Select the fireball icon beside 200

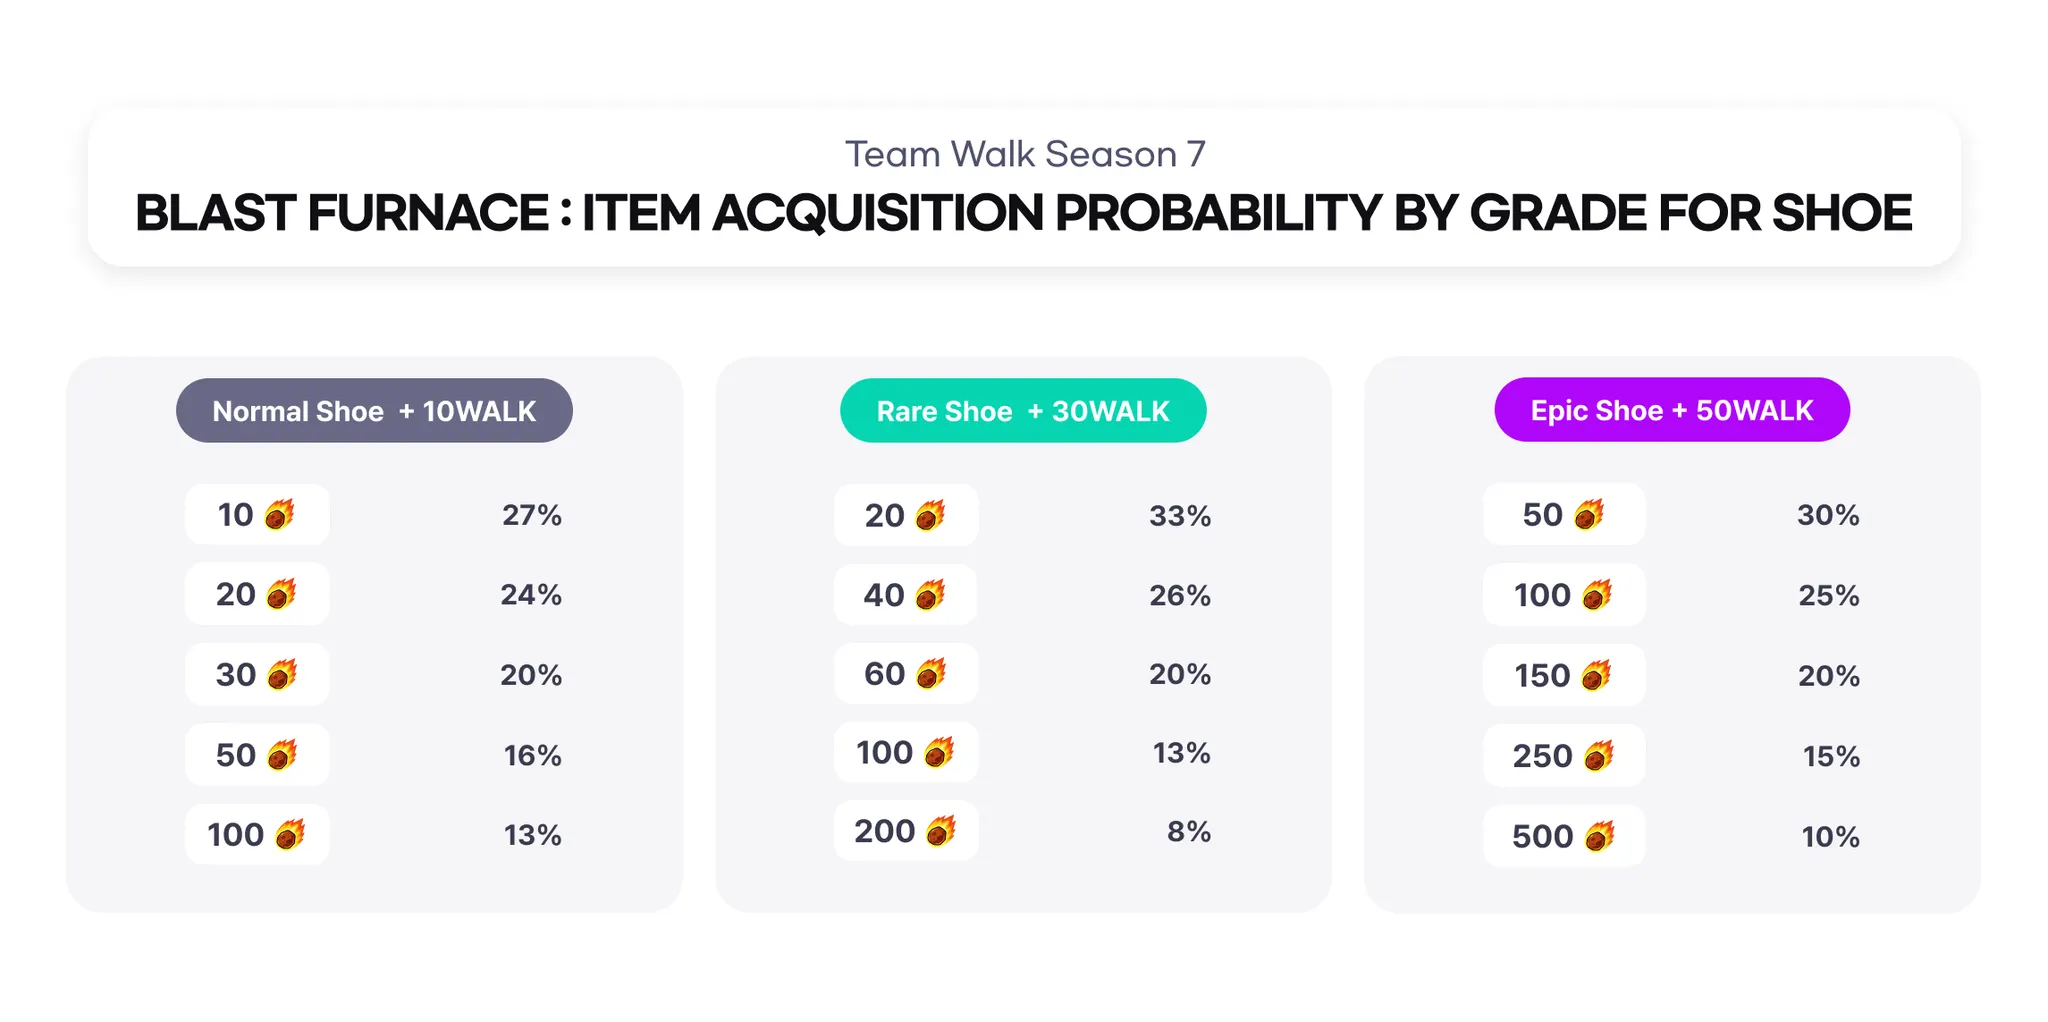[941, 831]
